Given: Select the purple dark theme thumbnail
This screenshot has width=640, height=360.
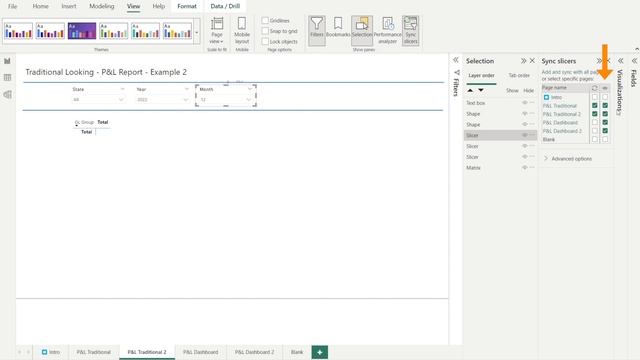Looking at the screenshot, I should [82, 31].
